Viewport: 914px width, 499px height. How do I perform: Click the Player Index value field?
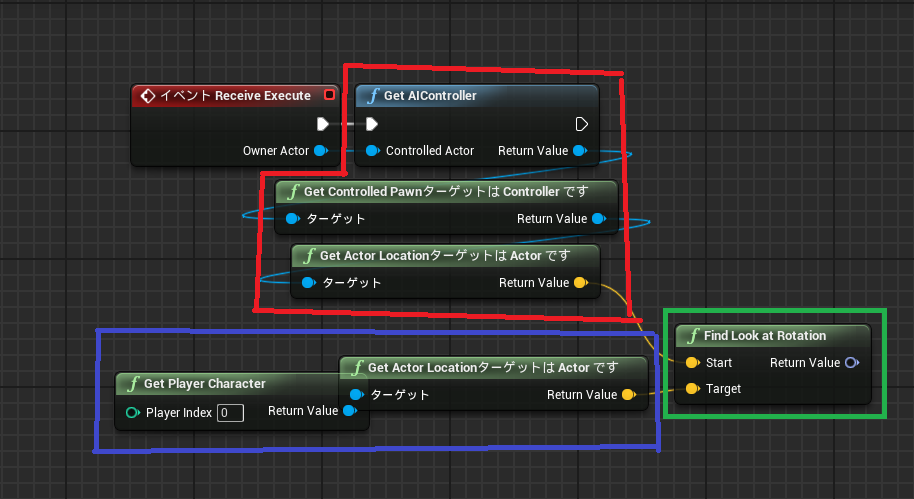[x=230, y=413]
